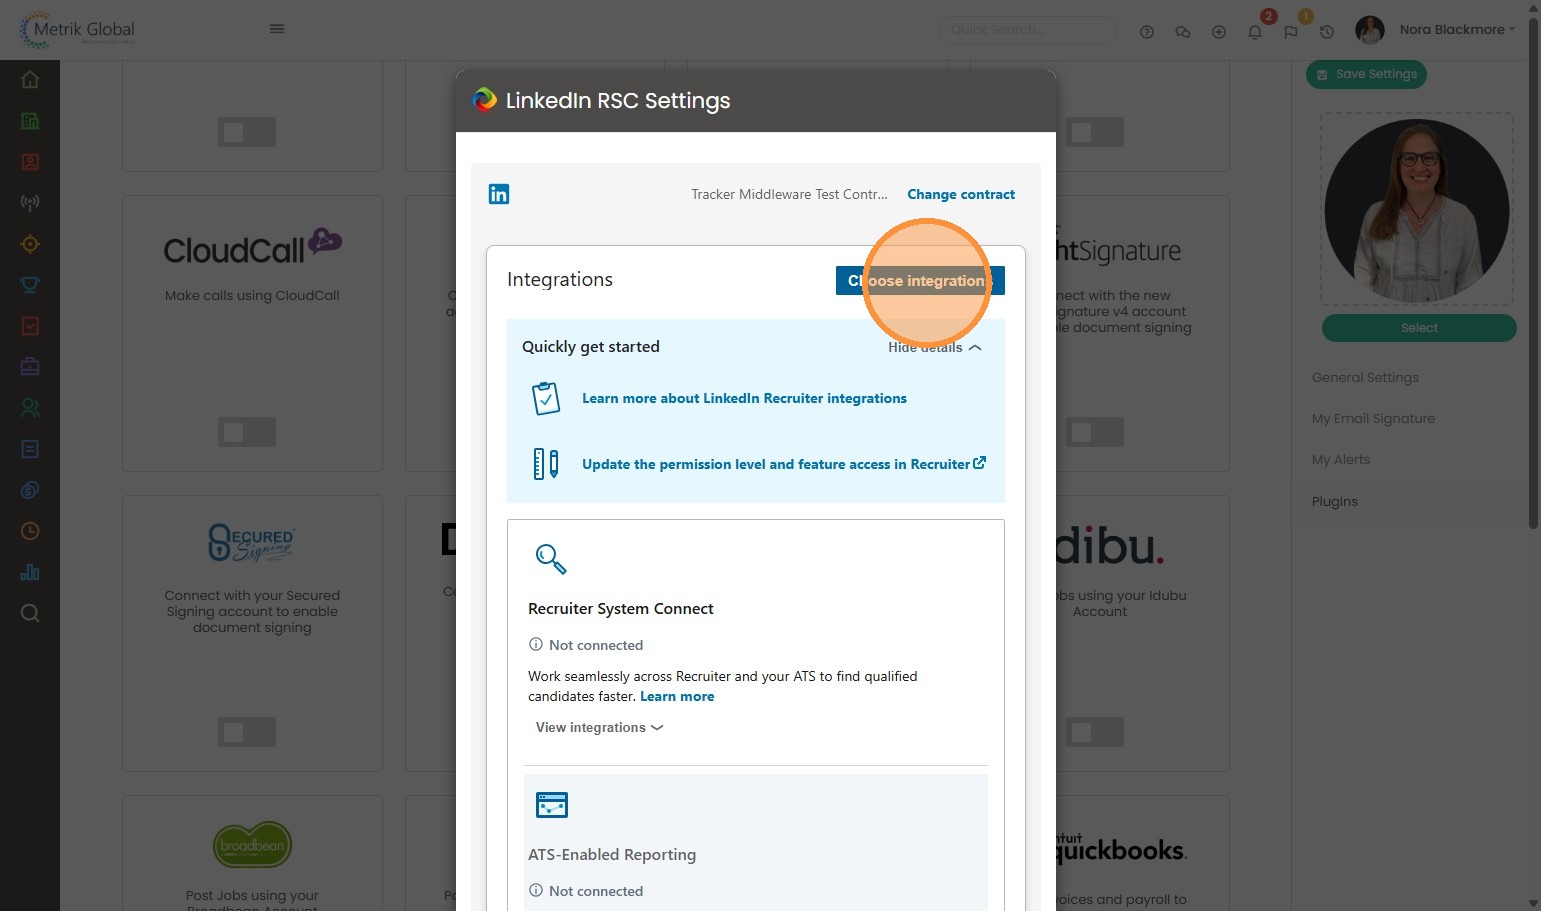
Task: Click the flag icon in top bar
Action: (1291, 32)
